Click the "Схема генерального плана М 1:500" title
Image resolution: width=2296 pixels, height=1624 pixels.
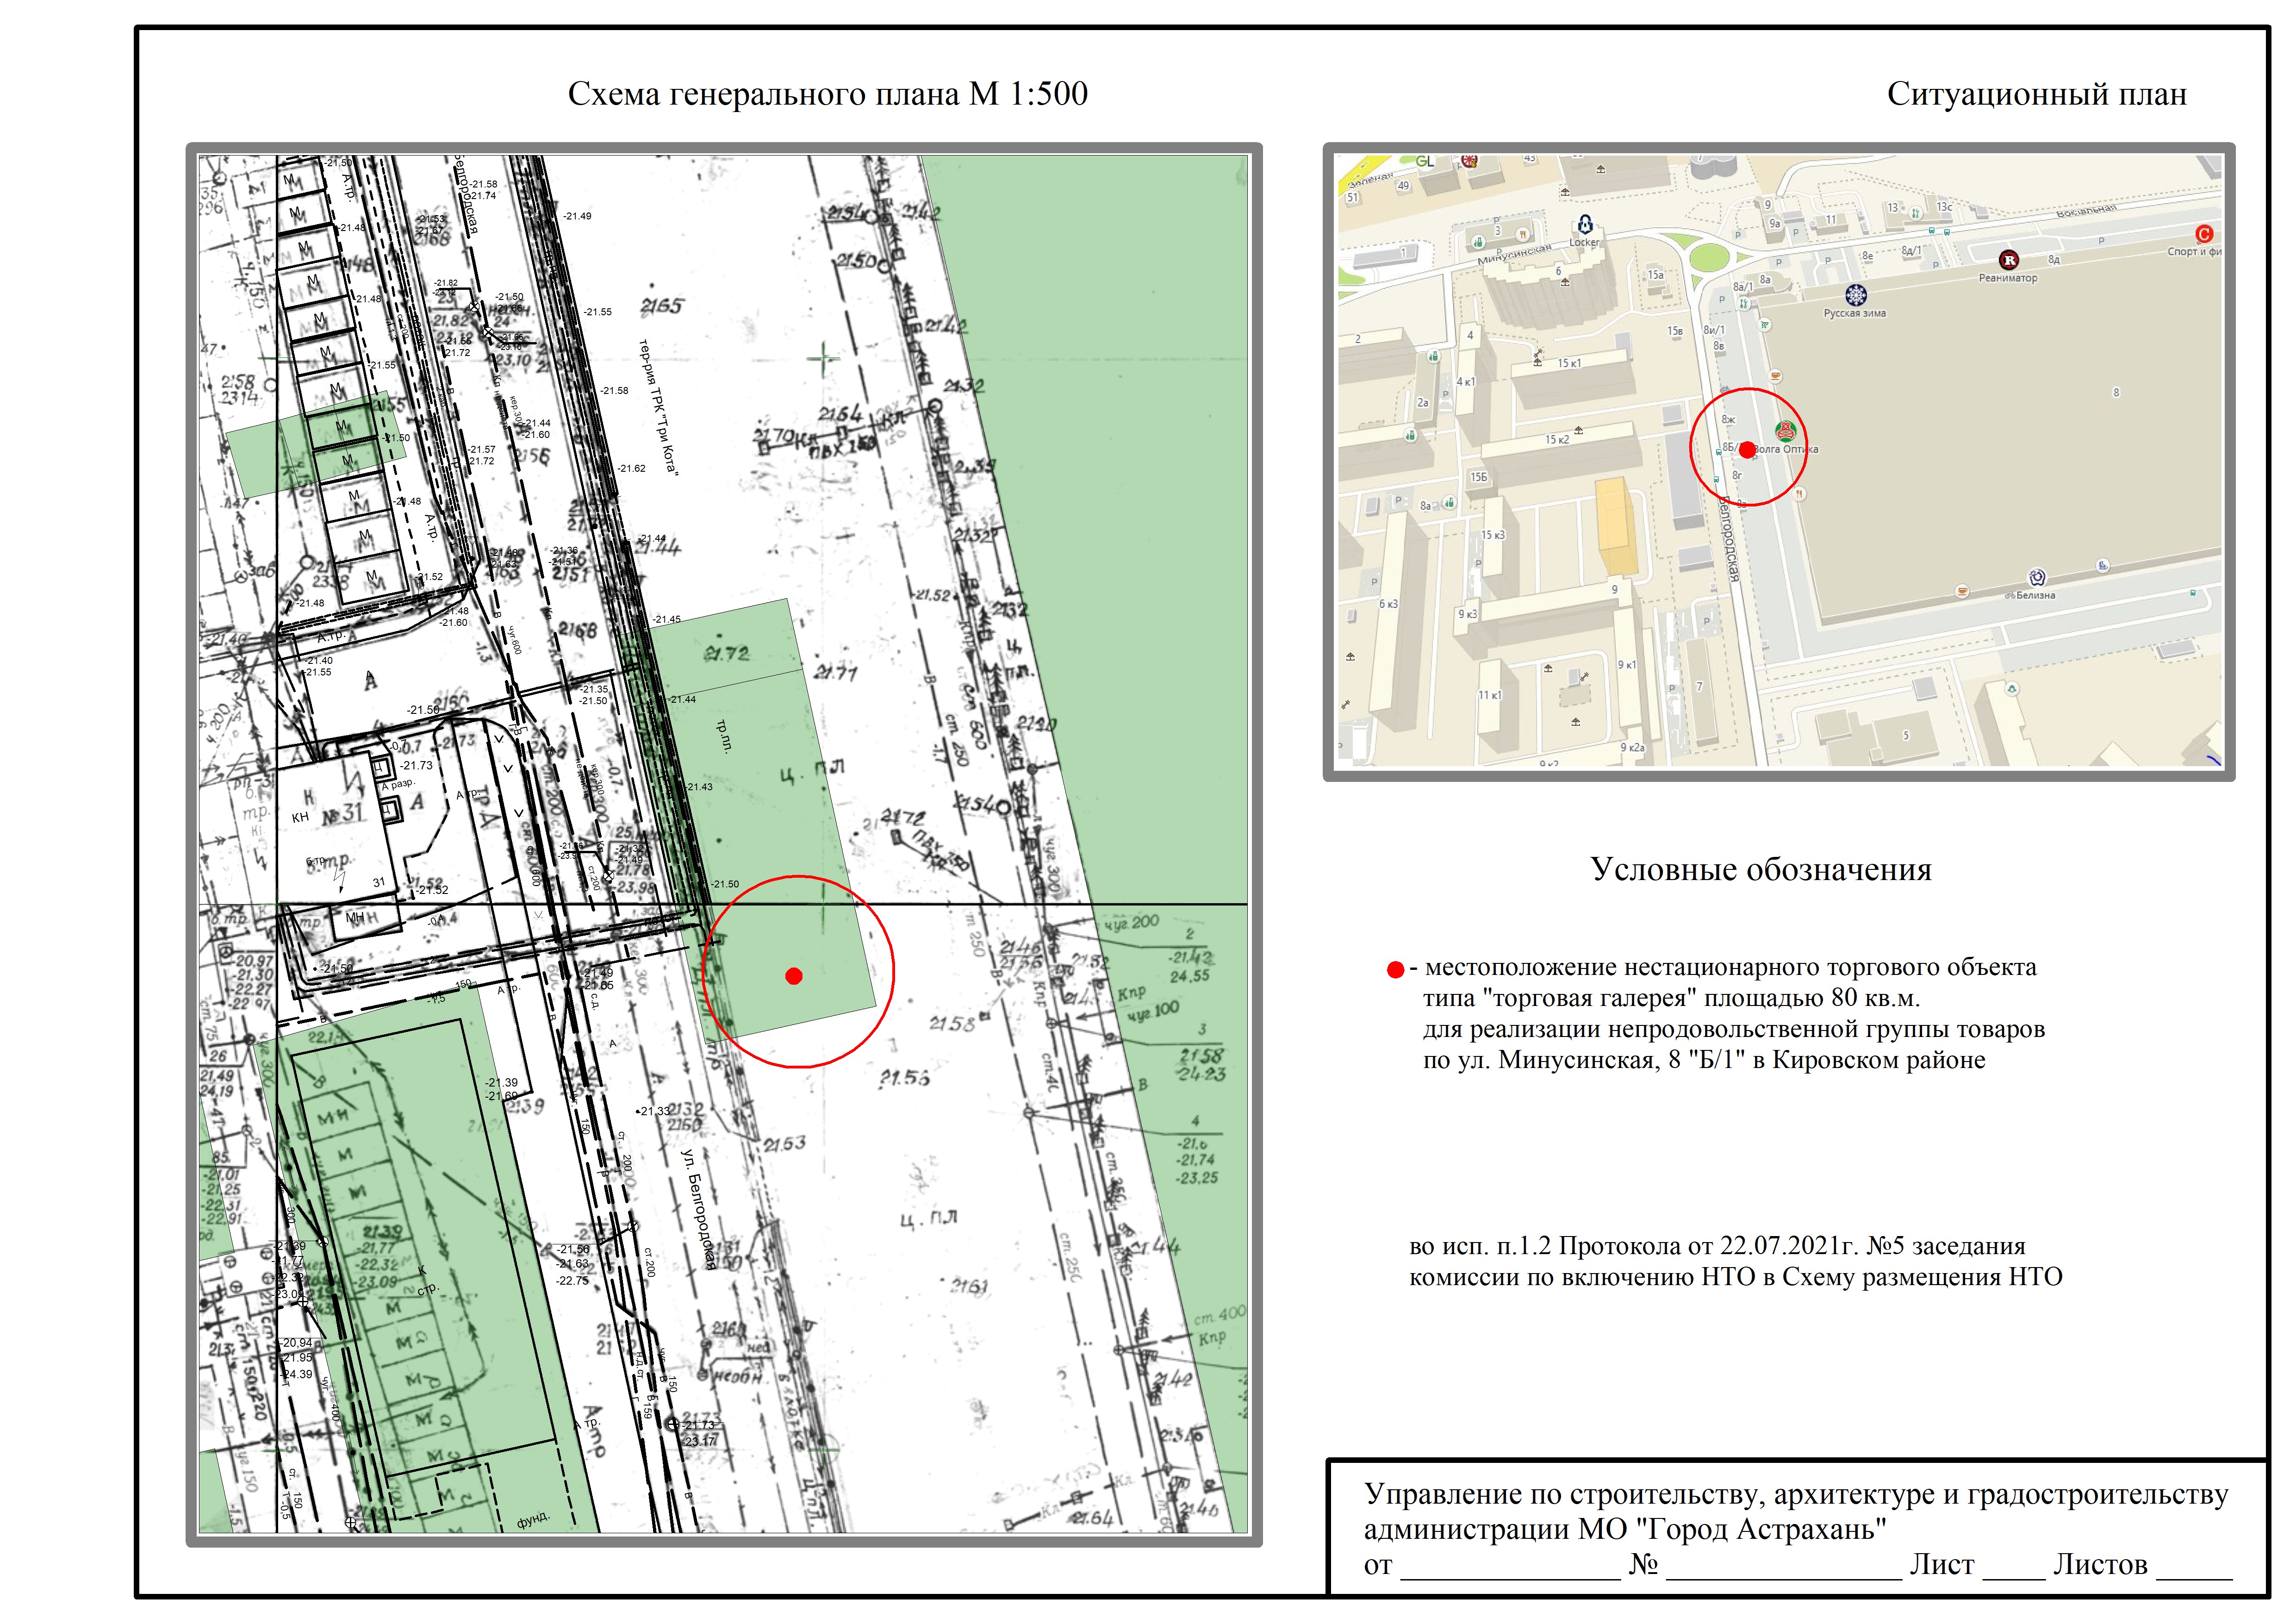click(827, 94)
